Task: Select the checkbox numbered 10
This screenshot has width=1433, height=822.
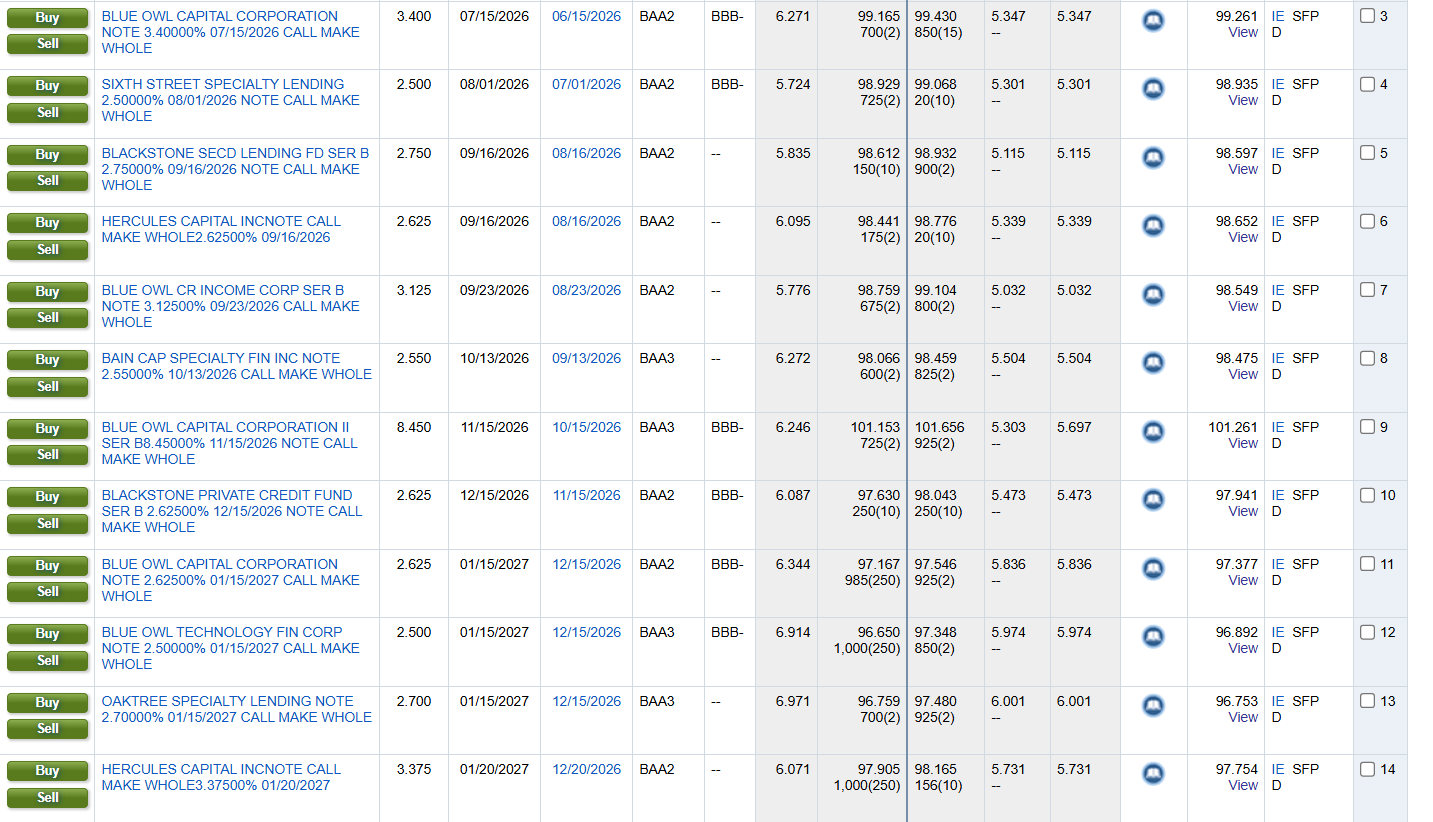Action: pyautogui.click(x=1368, y=495)
